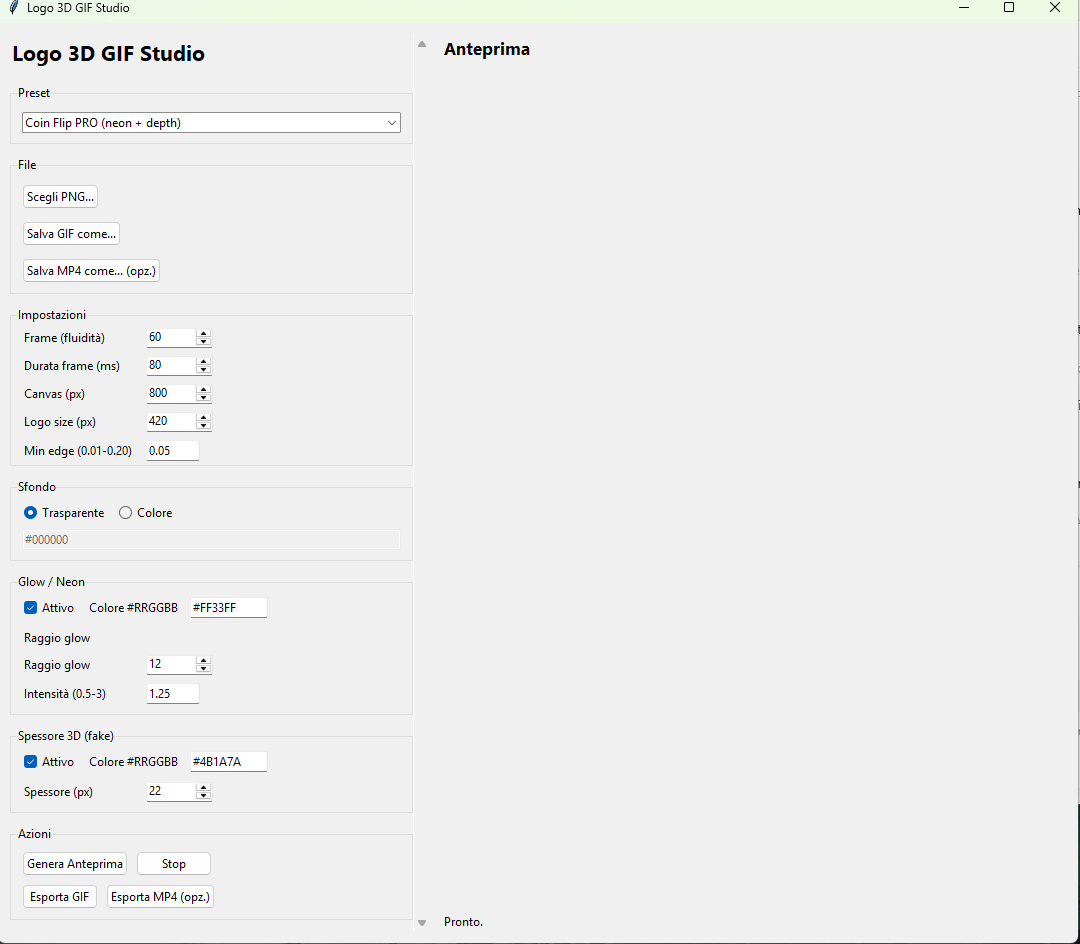Image resolution: width=1080 pixels, height=944 pixels.
Task: Click Salva MP4 come... (opz.) button
Action: pyautogui.click(x=91, y=271)
